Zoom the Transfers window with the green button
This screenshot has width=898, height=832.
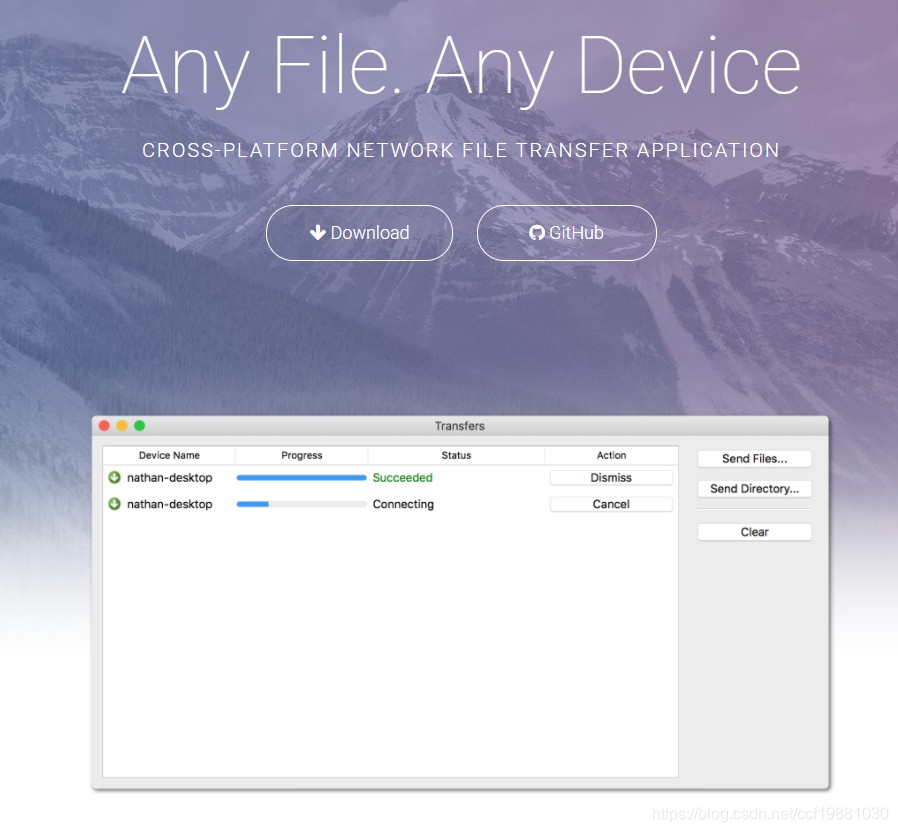pos(139,425)
